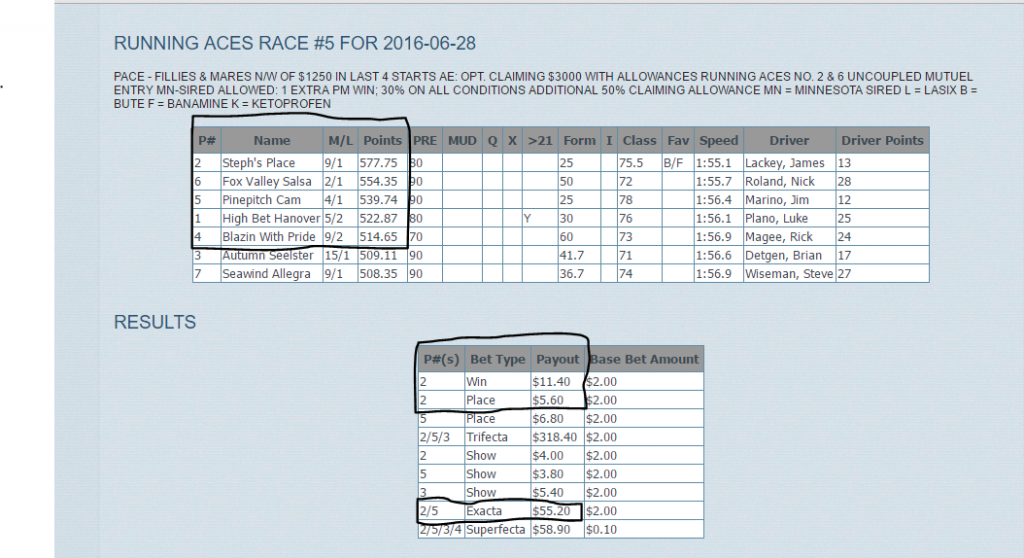This screenshot has width=1024, height=558.
Task: Click Trifecta payout $318.40
Action: (554, 437)
